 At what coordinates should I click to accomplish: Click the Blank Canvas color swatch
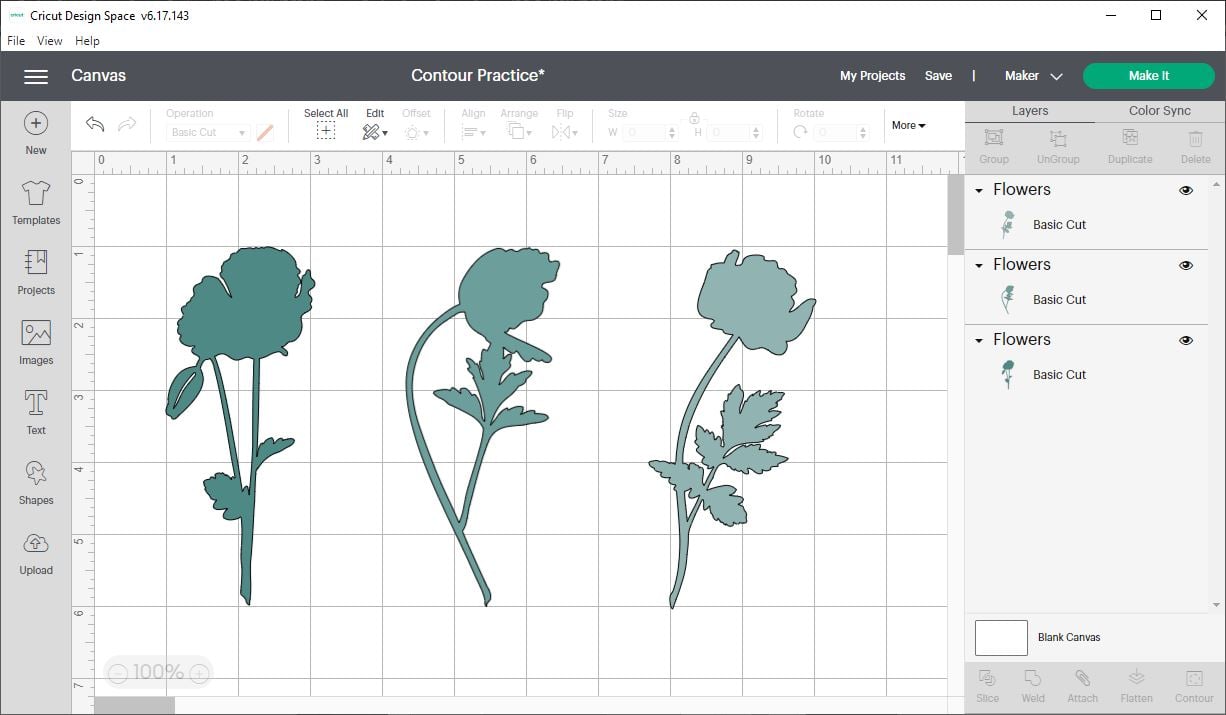1001,637
